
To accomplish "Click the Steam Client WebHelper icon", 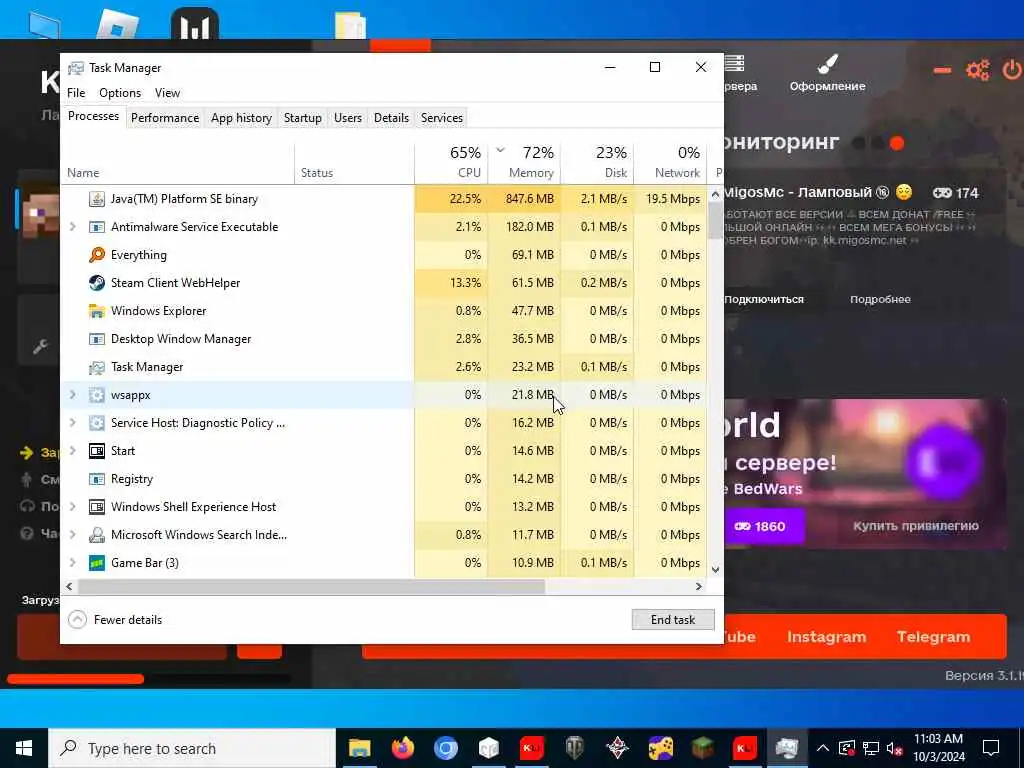I will 97,283.
